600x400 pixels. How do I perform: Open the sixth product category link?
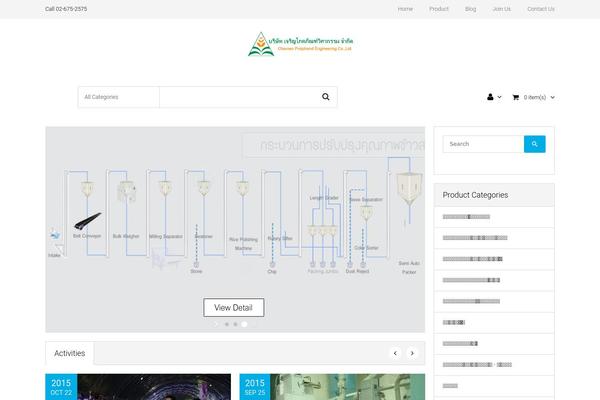[454, 322]
